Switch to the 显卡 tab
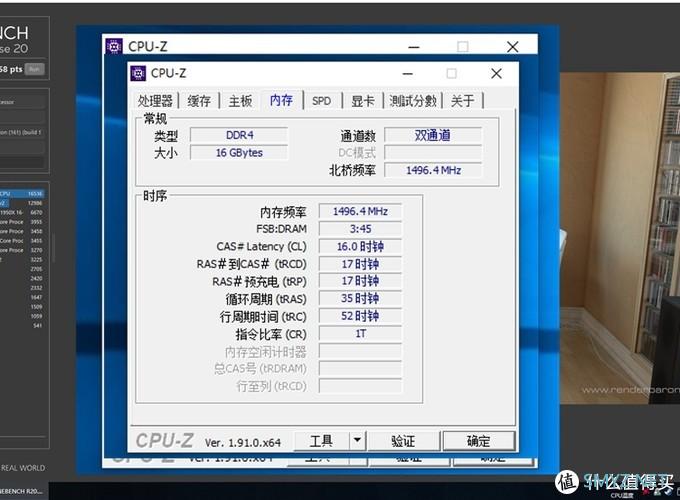Image resolution: width=680 pixels, height=500 pixels. [x=363, y=101]
